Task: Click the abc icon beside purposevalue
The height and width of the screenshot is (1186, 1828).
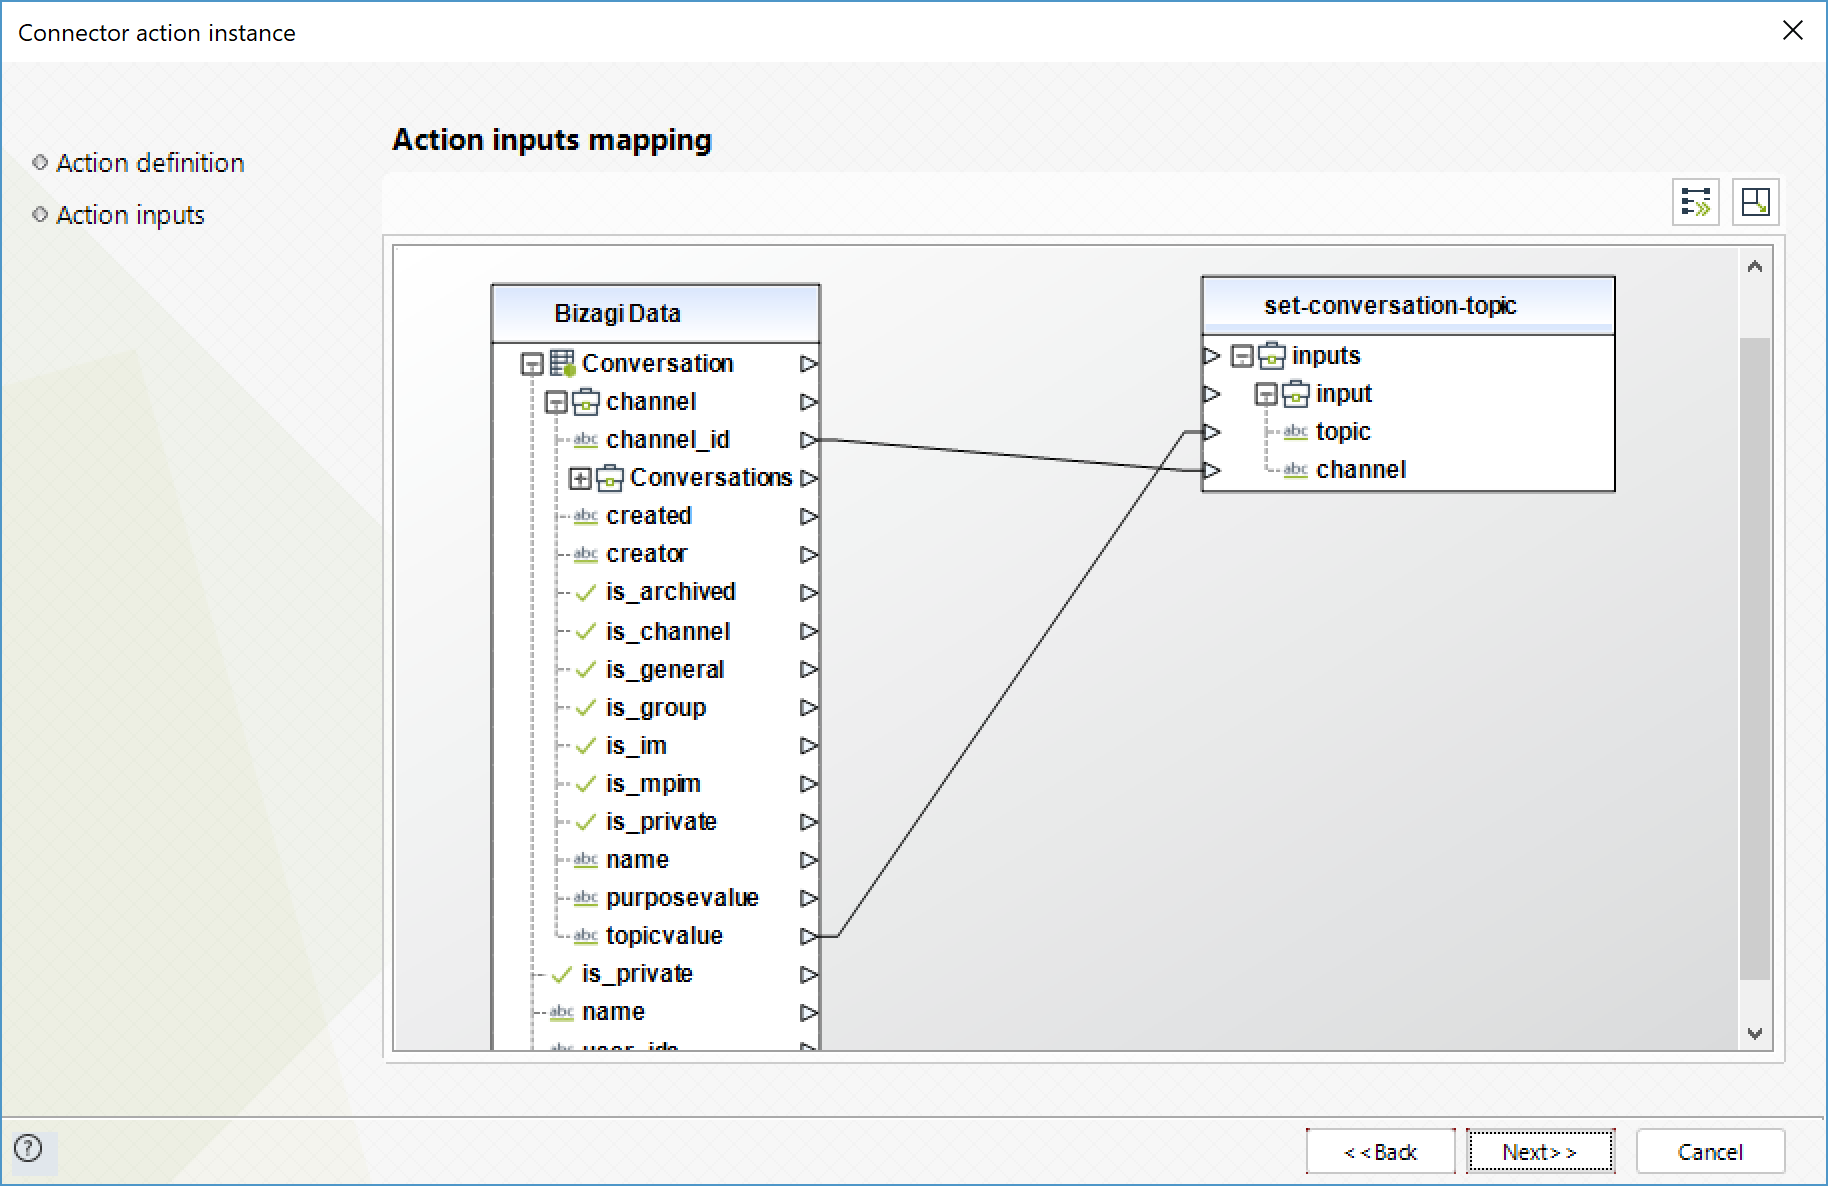Action: point(586,898)
